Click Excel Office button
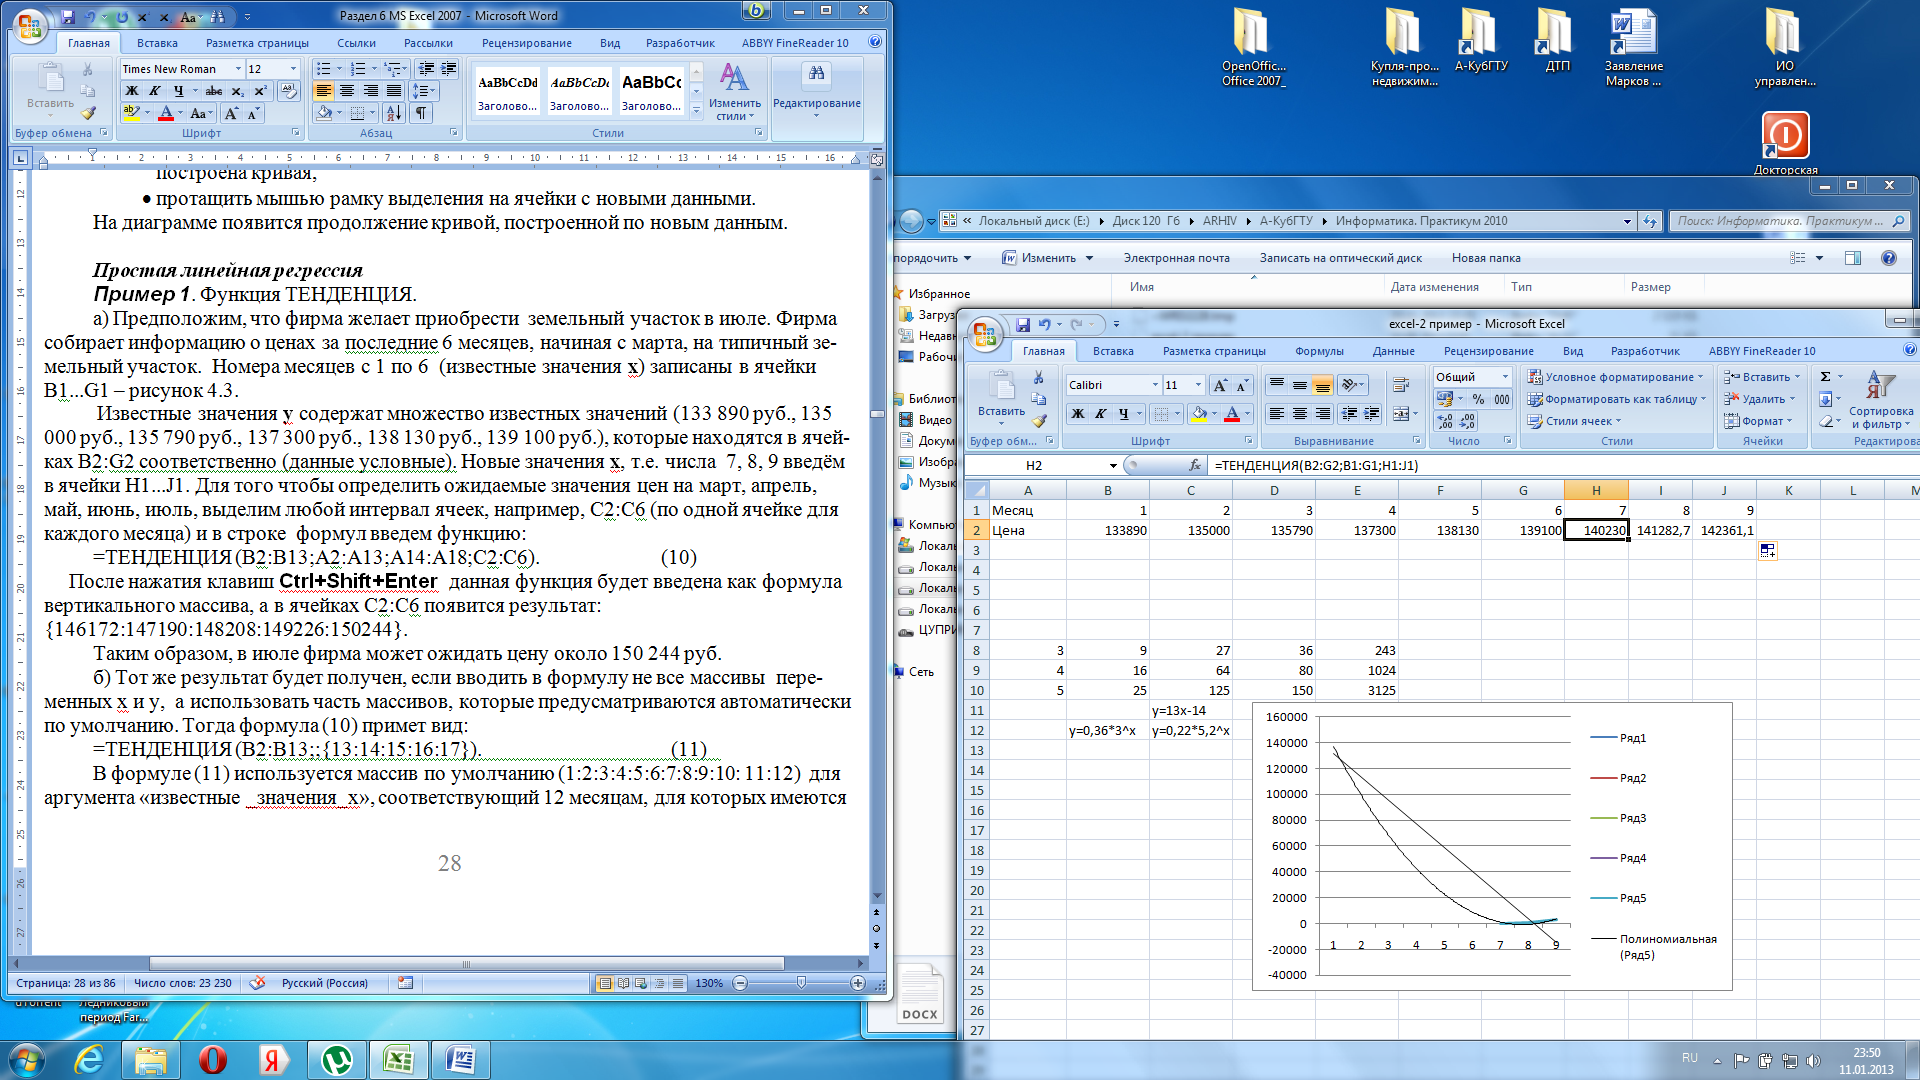 [984, 333]
